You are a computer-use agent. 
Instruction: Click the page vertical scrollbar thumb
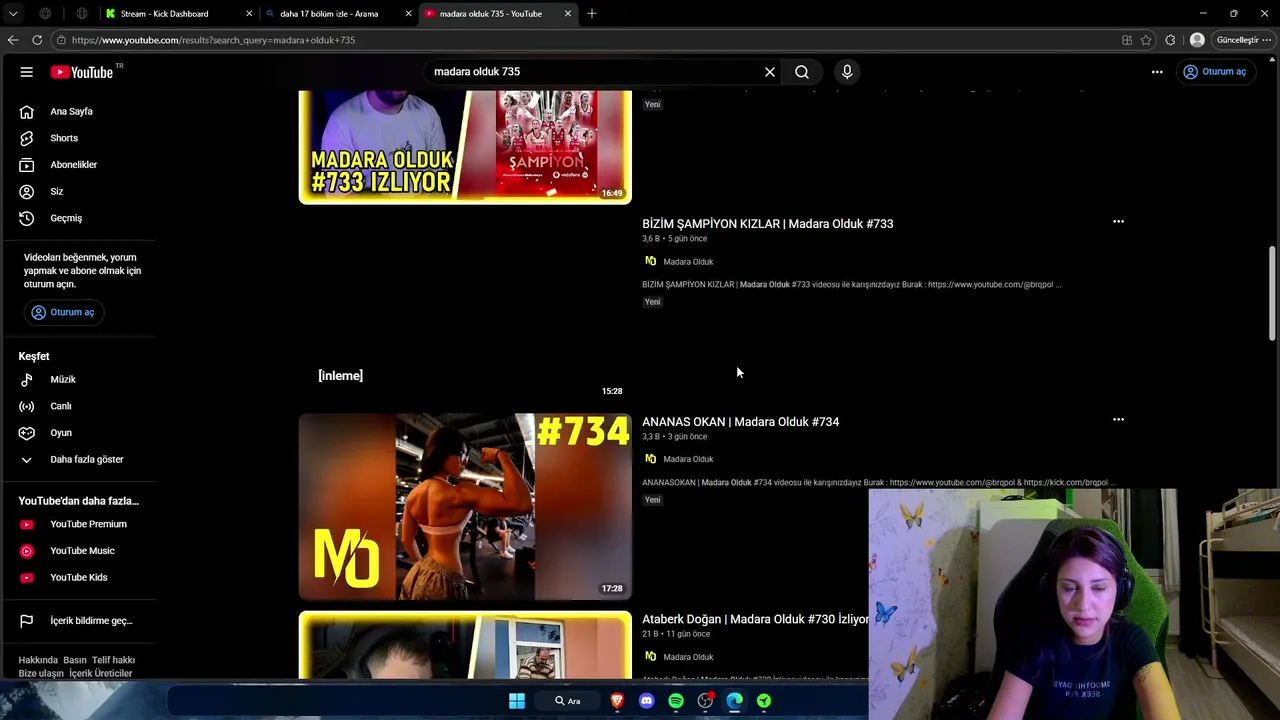coord(1272,293)
